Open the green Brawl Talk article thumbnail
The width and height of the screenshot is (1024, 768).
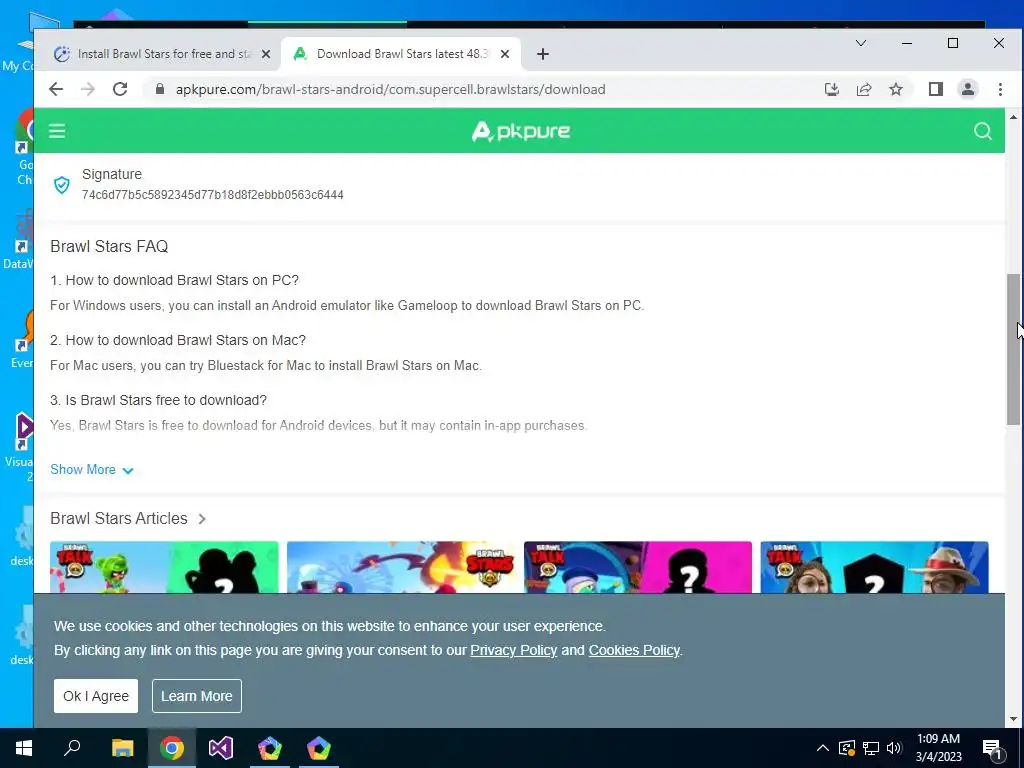click(x=165, y=567)
